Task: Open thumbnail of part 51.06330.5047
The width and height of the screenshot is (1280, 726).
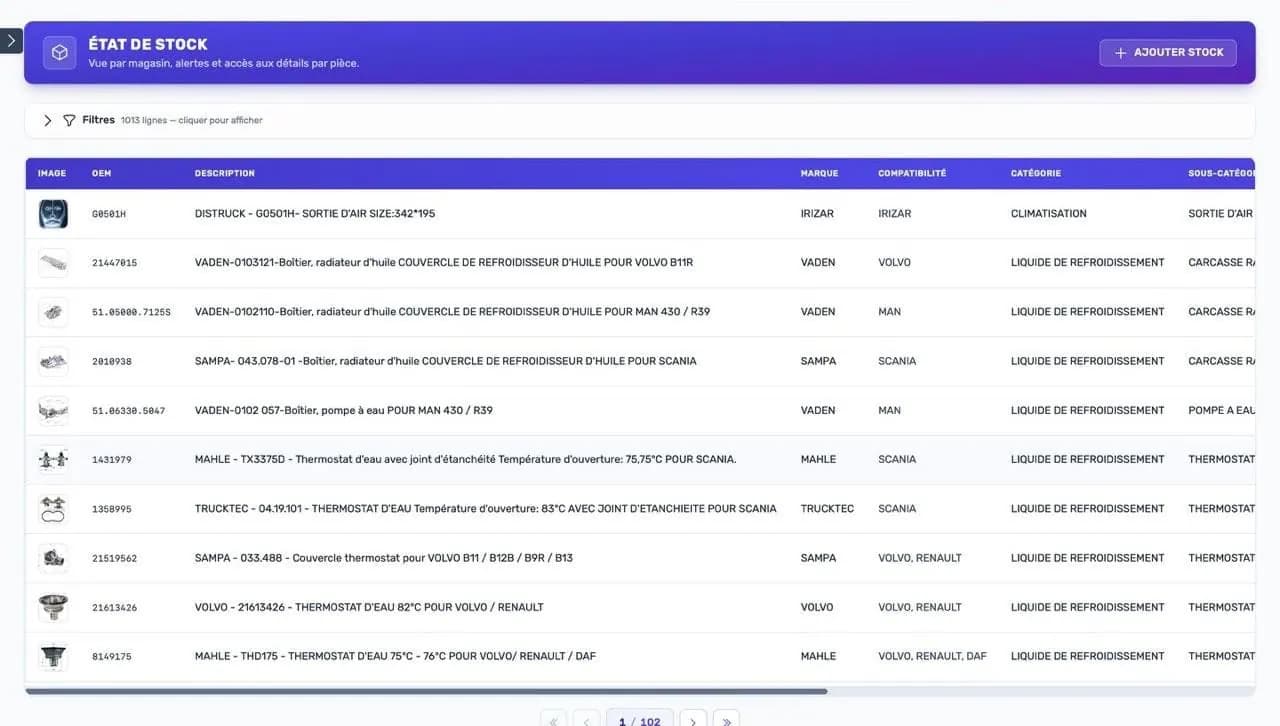Action: click(53, 410)
